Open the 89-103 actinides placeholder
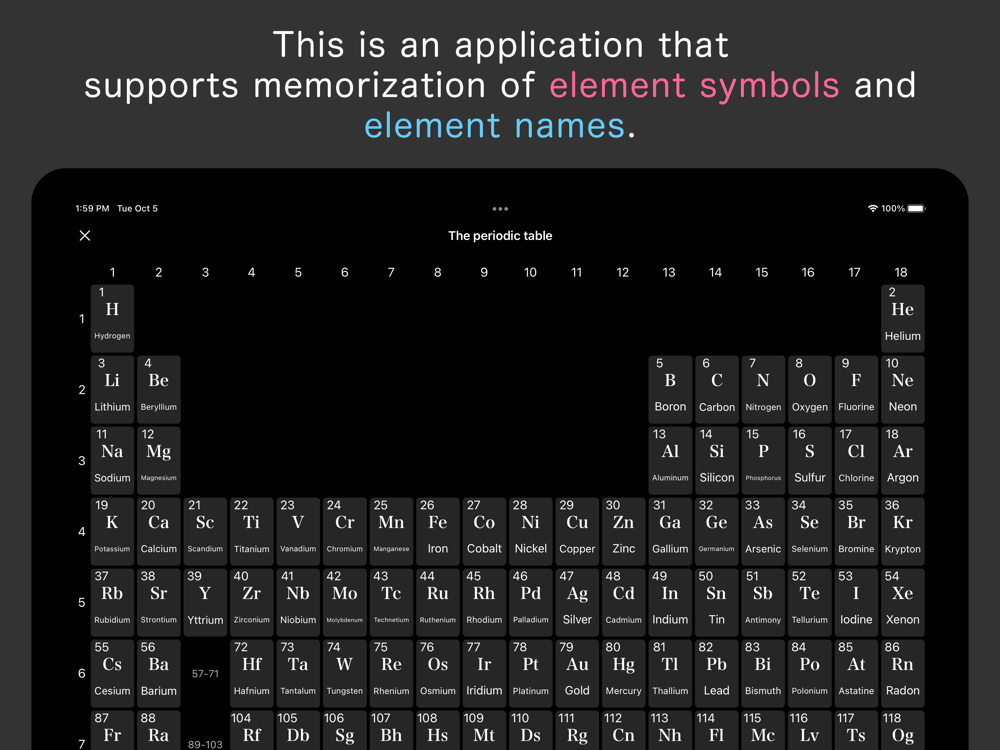The image size is (1000, 750). point(205,744)
